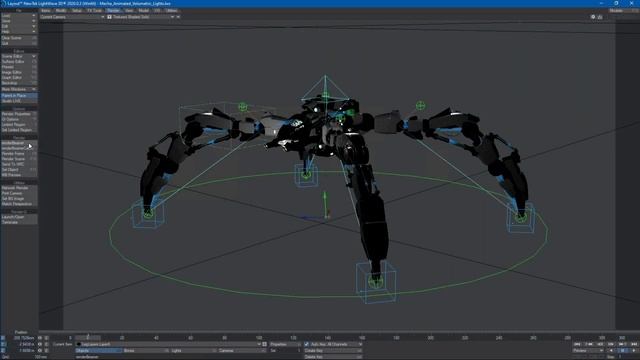Viewport: 640px width, 360px height.
Task: Switch to the Modify tab
Action: [x=61, y=11]
